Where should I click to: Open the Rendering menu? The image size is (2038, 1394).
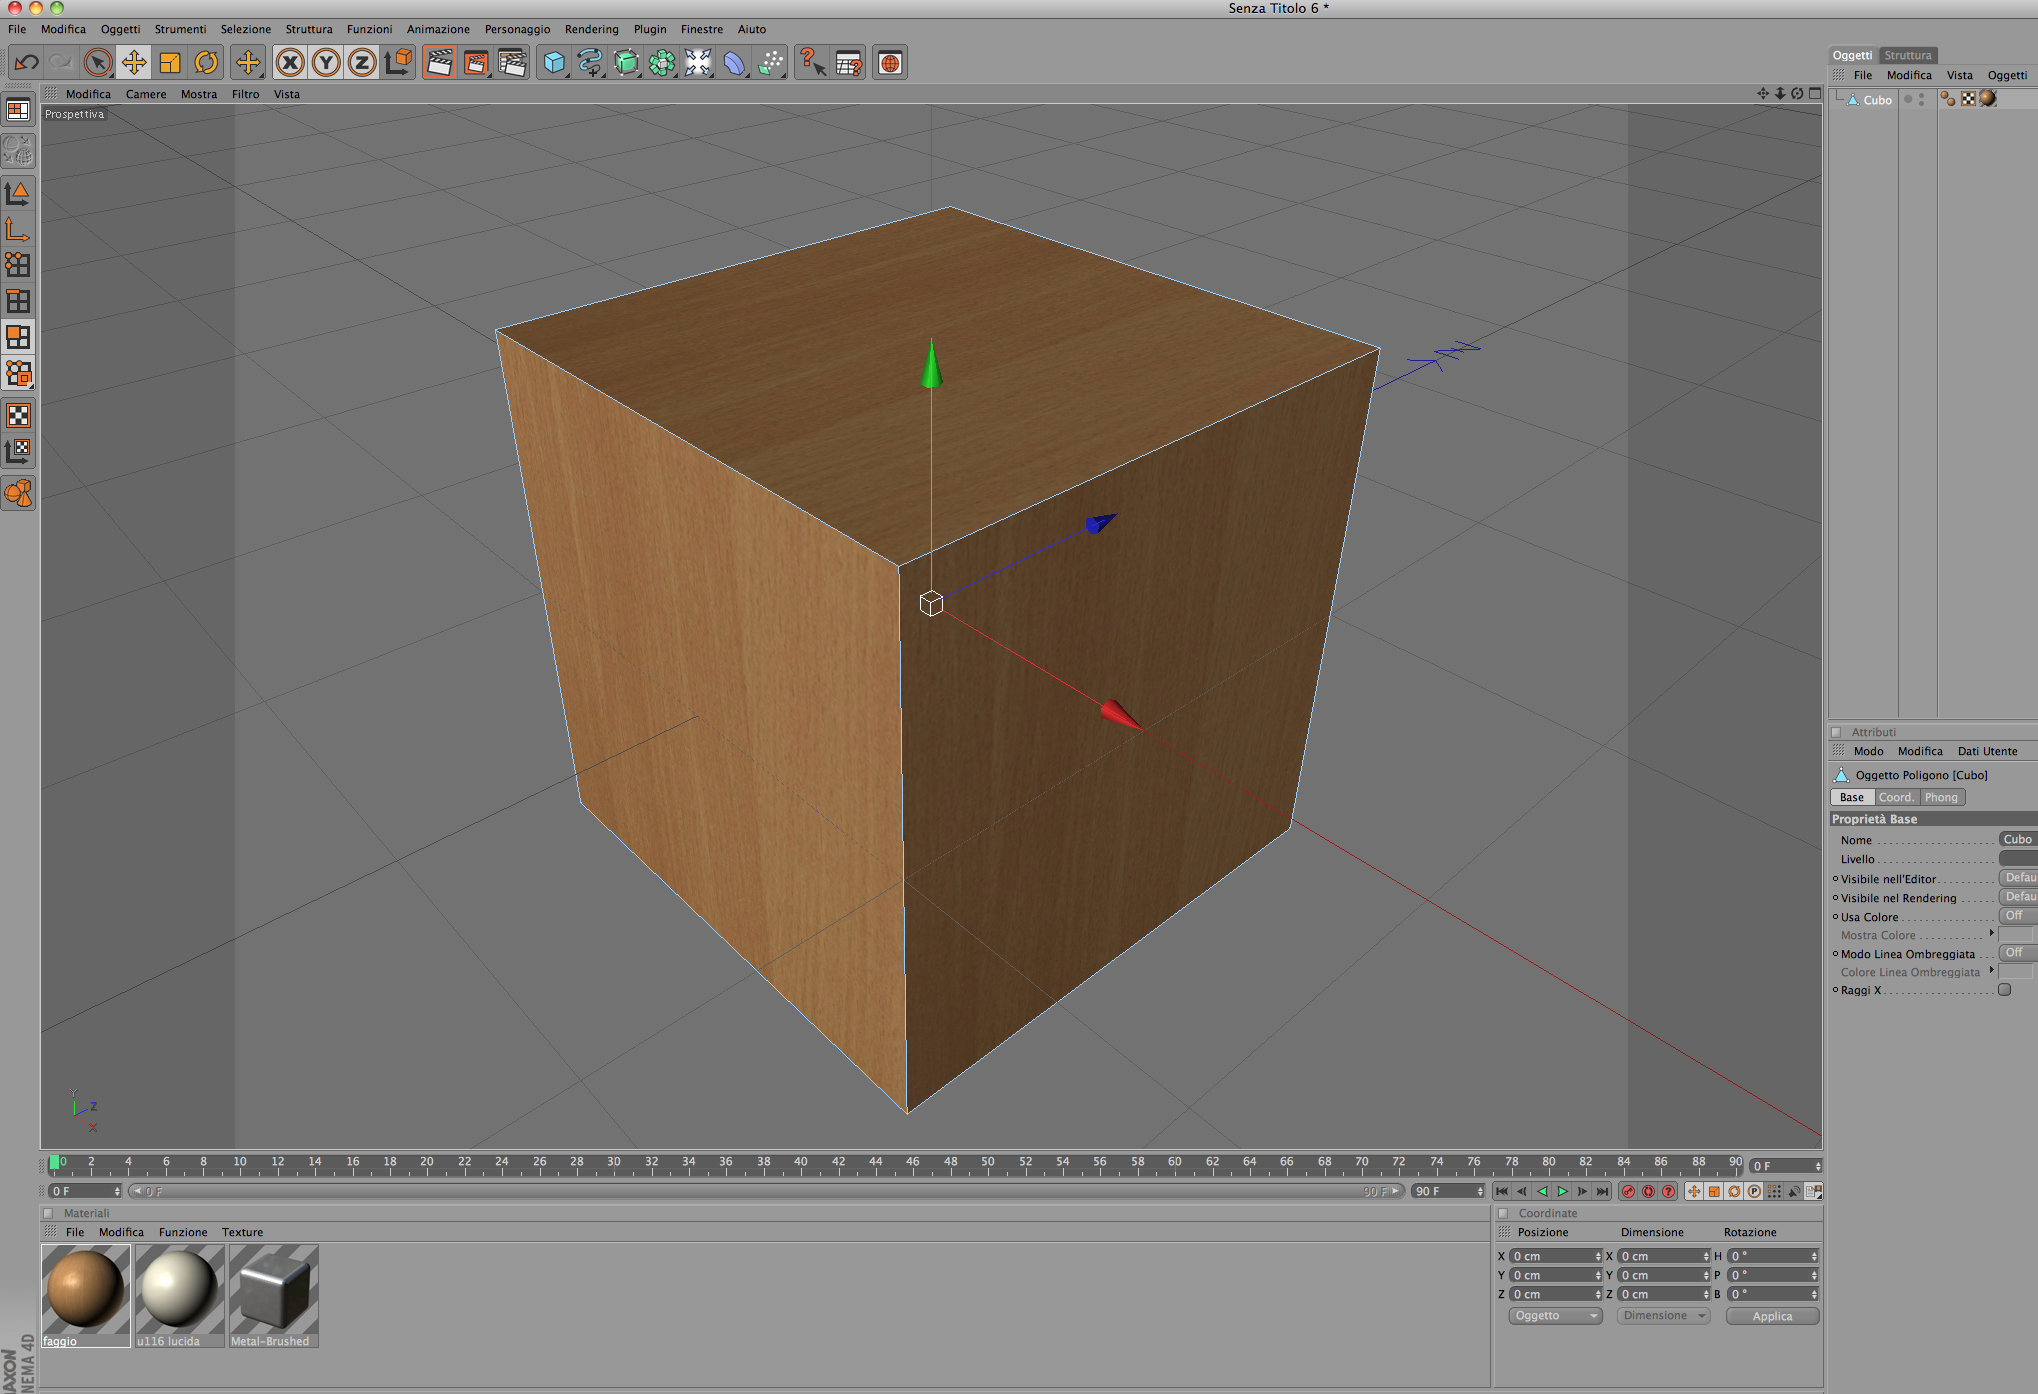591,29
